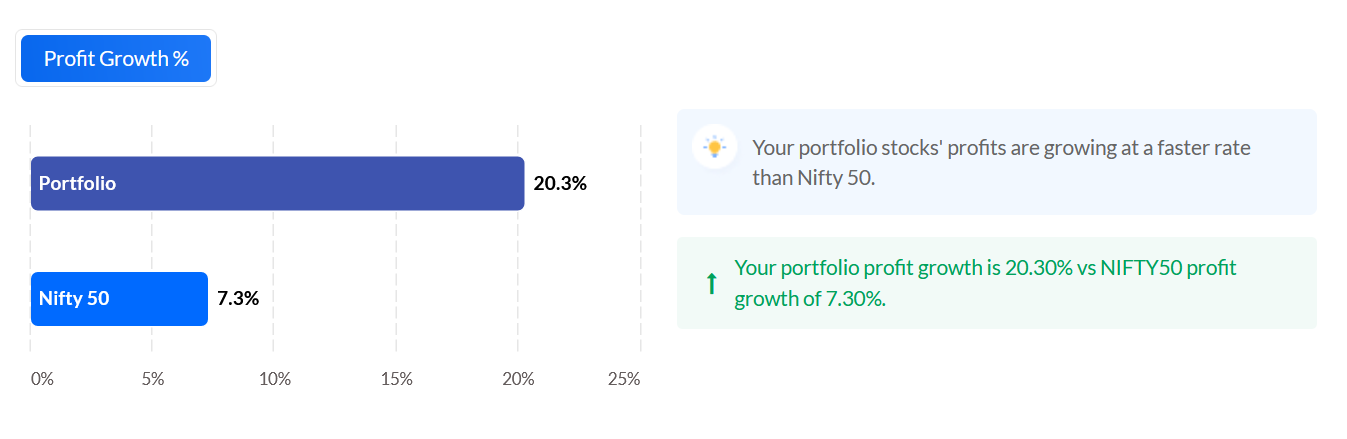
Task: Click the 20% axis tick label
Action: [518, 380]
